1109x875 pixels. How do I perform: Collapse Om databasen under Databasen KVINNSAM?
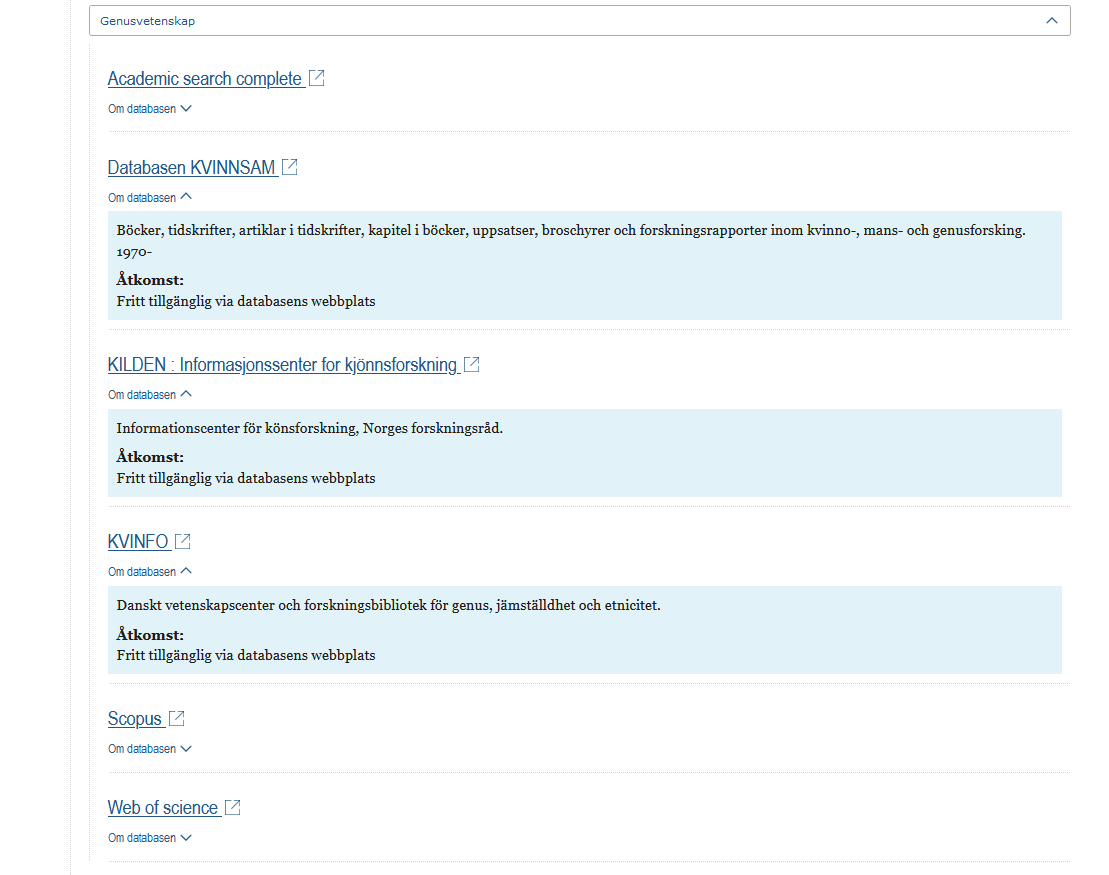pos(149,197)
